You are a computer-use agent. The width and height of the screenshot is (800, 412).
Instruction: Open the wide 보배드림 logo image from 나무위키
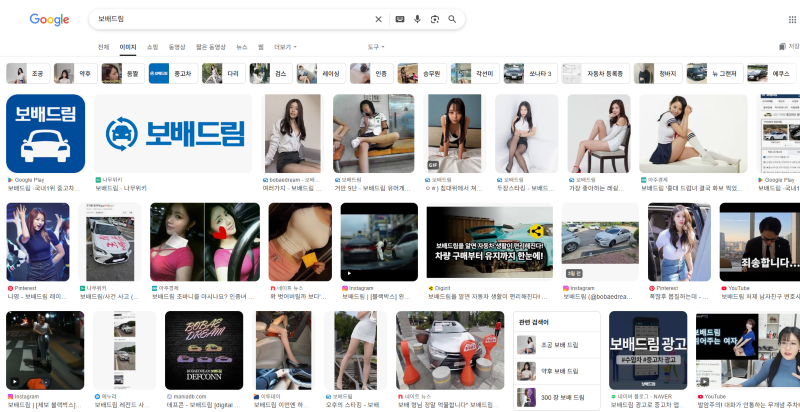point(173,134)
